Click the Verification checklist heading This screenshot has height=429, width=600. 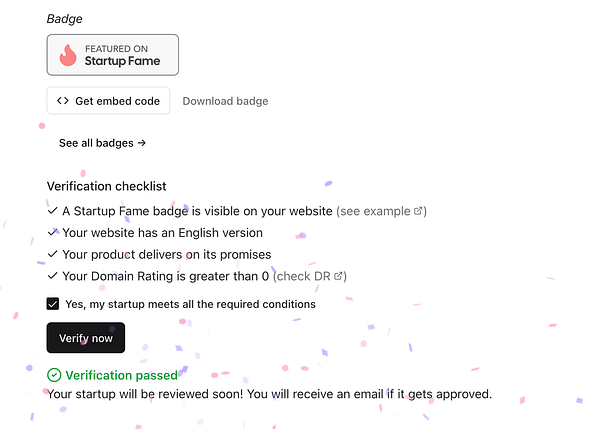[106, 186]
